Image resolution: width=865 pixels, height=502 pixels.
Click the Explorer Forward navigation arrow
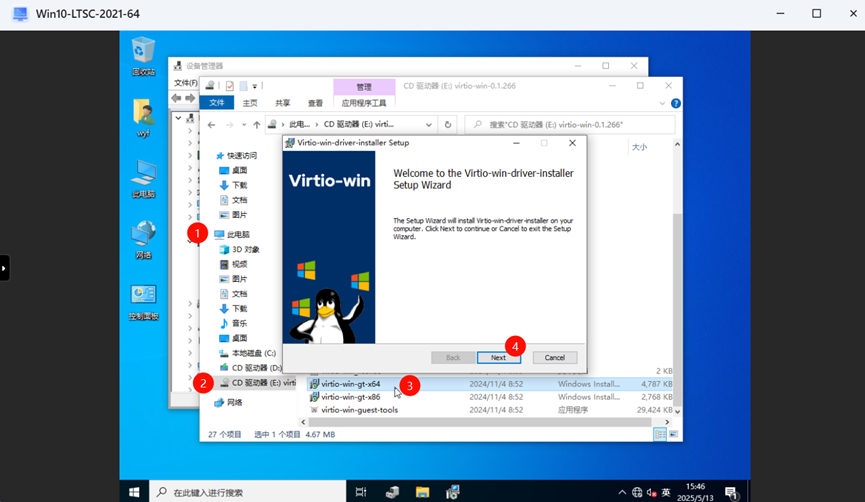pos(229,125)
